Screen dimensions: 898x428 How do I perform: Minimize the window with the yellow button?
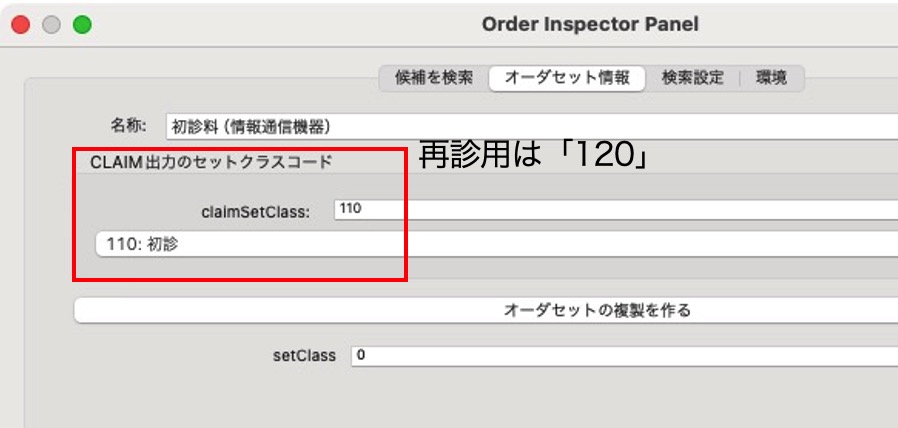point(51,24)
